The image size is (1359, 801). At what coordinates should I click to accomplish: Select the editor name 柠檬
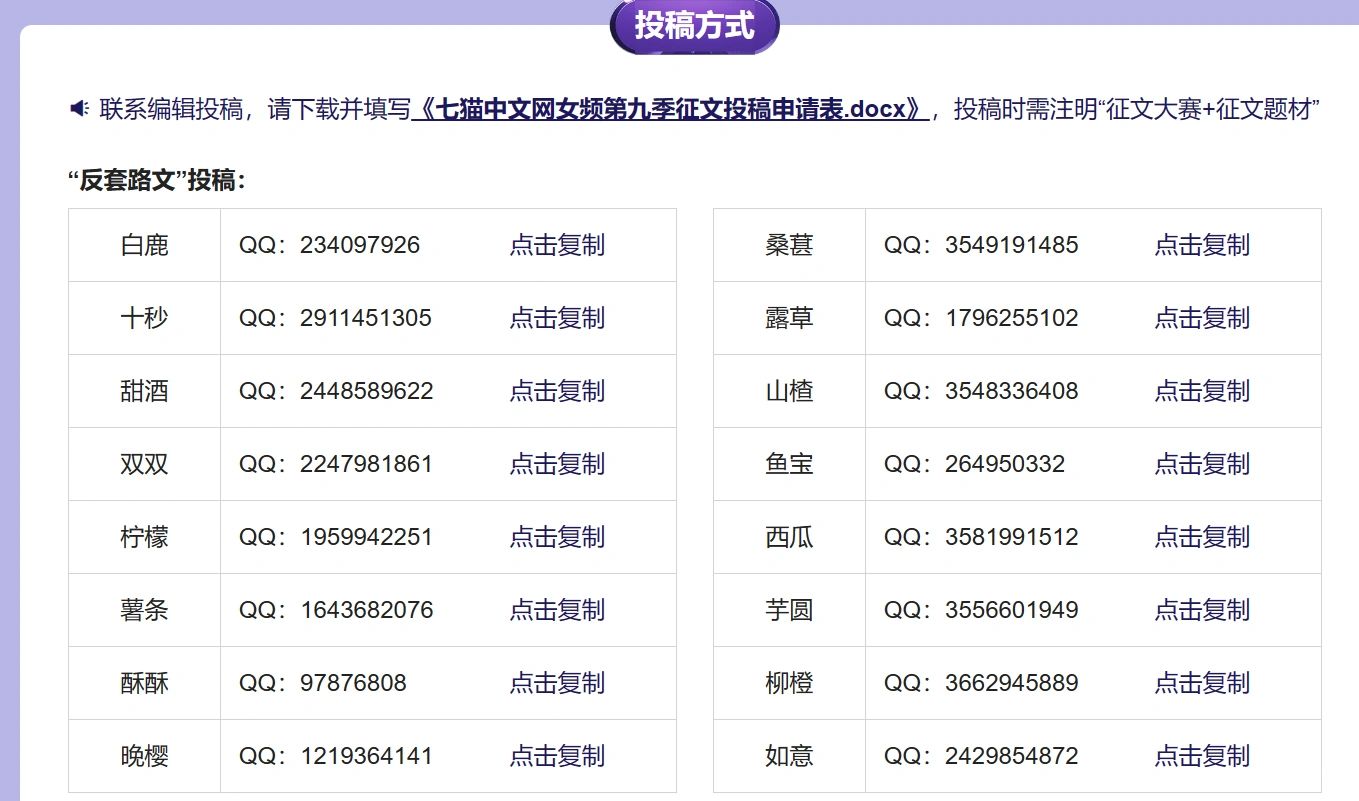[144, 537]
